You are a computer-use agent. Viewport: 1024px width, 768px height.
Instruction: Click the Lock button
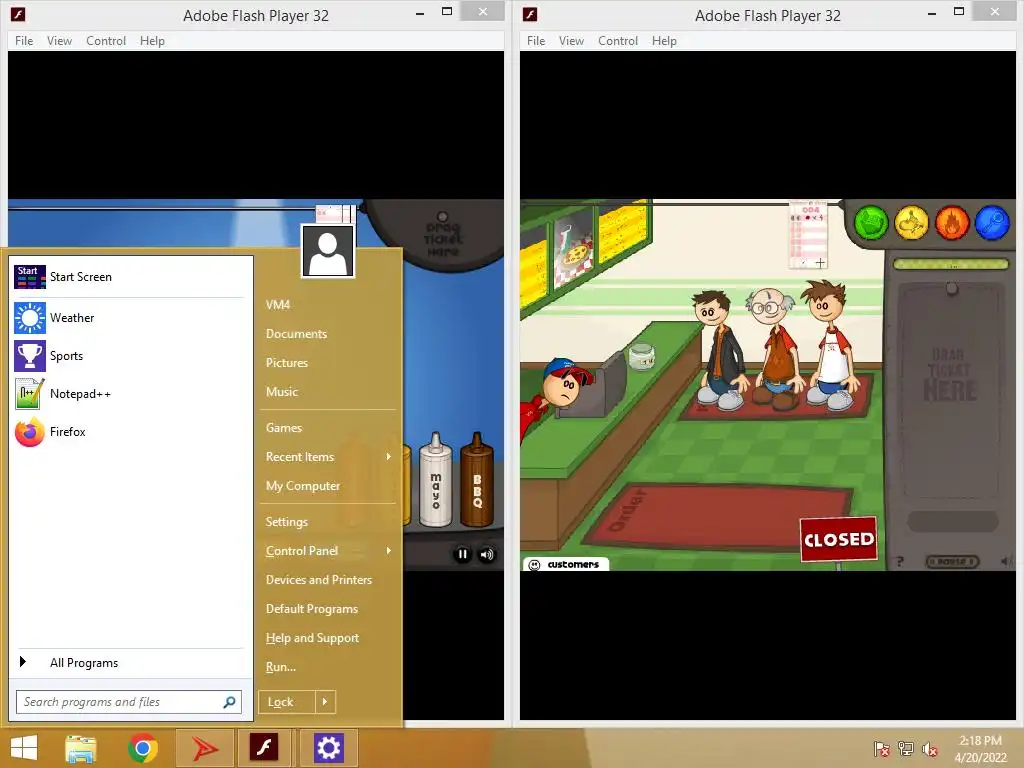tap(287, 702)
